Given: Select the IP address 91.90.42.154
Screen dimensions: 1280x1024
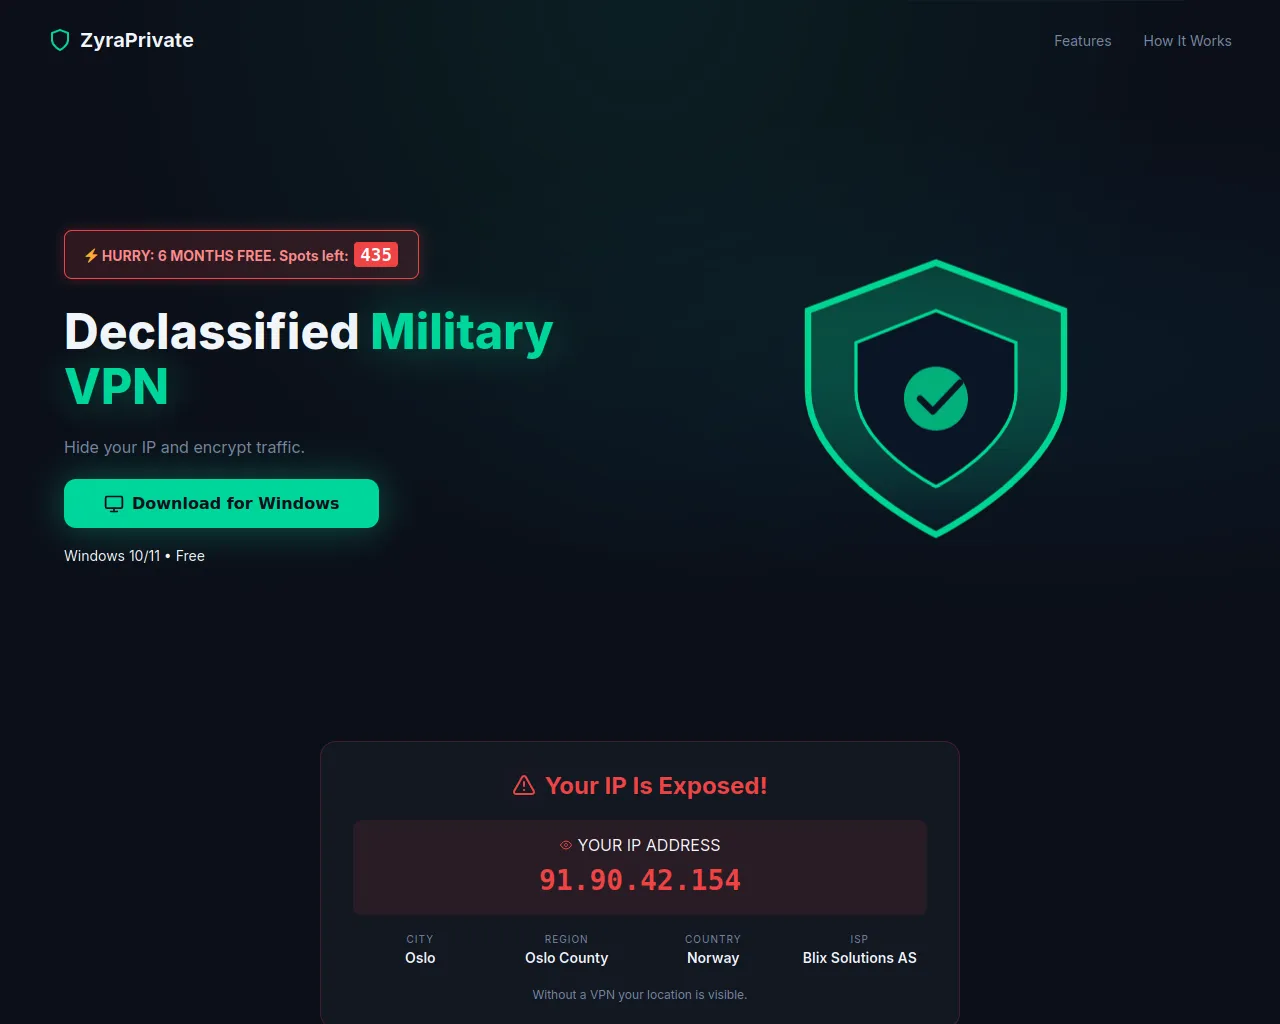Looking at the screenshot, I should [x=640, y=880].
